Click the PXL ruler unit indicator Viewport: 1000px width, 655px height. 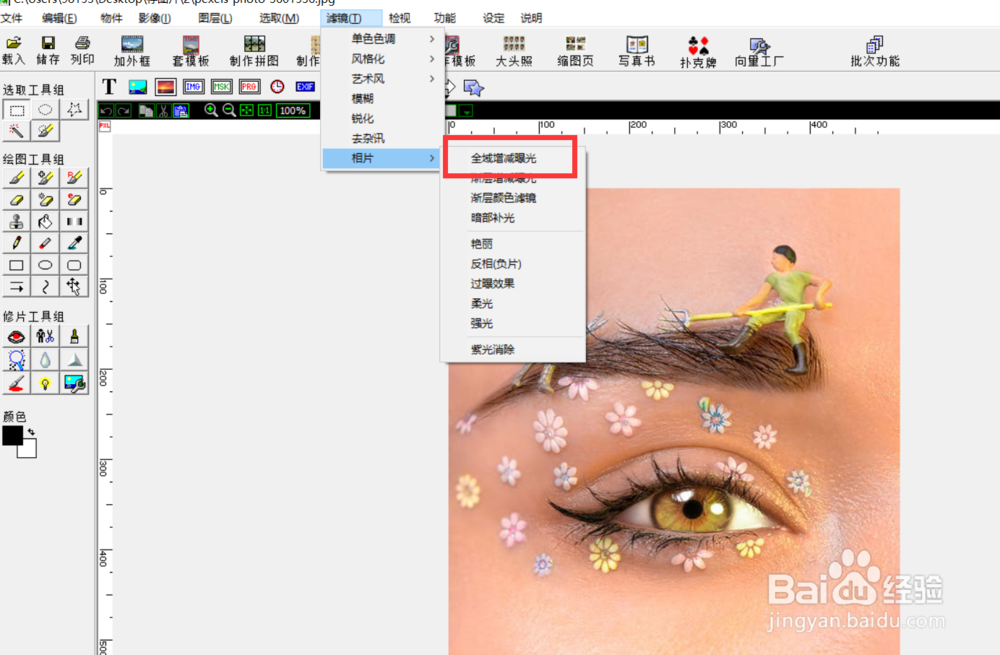[105, 126]
